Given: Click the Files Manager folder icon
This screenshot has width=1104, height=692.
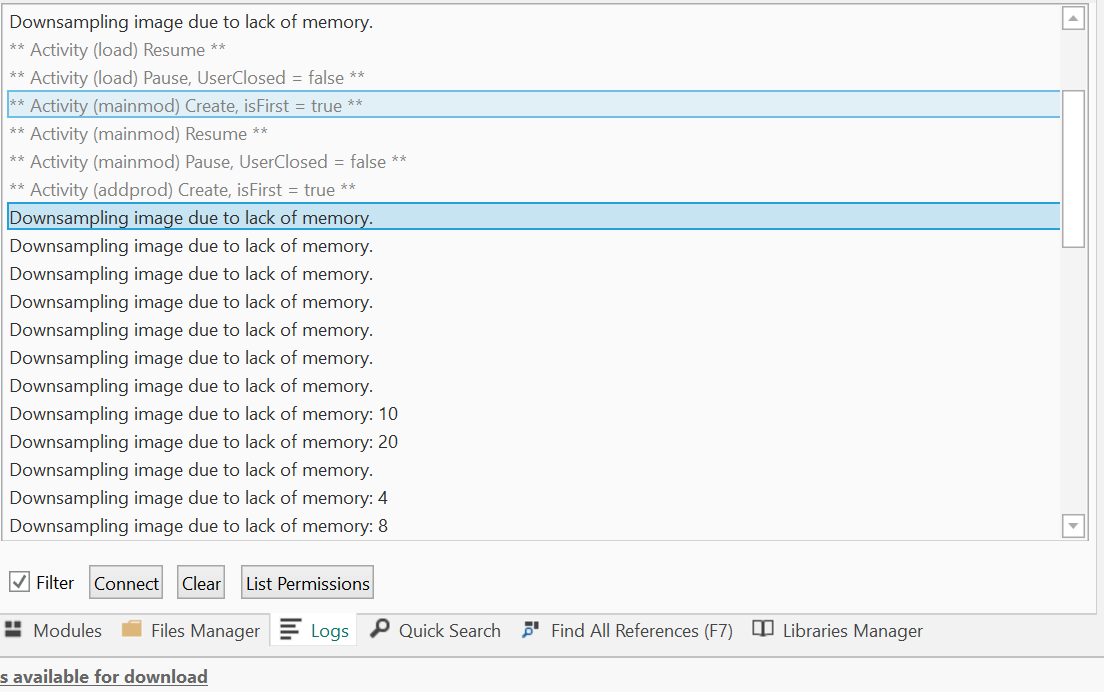Looking at the screenshot, I should click(x=131, y=630).
